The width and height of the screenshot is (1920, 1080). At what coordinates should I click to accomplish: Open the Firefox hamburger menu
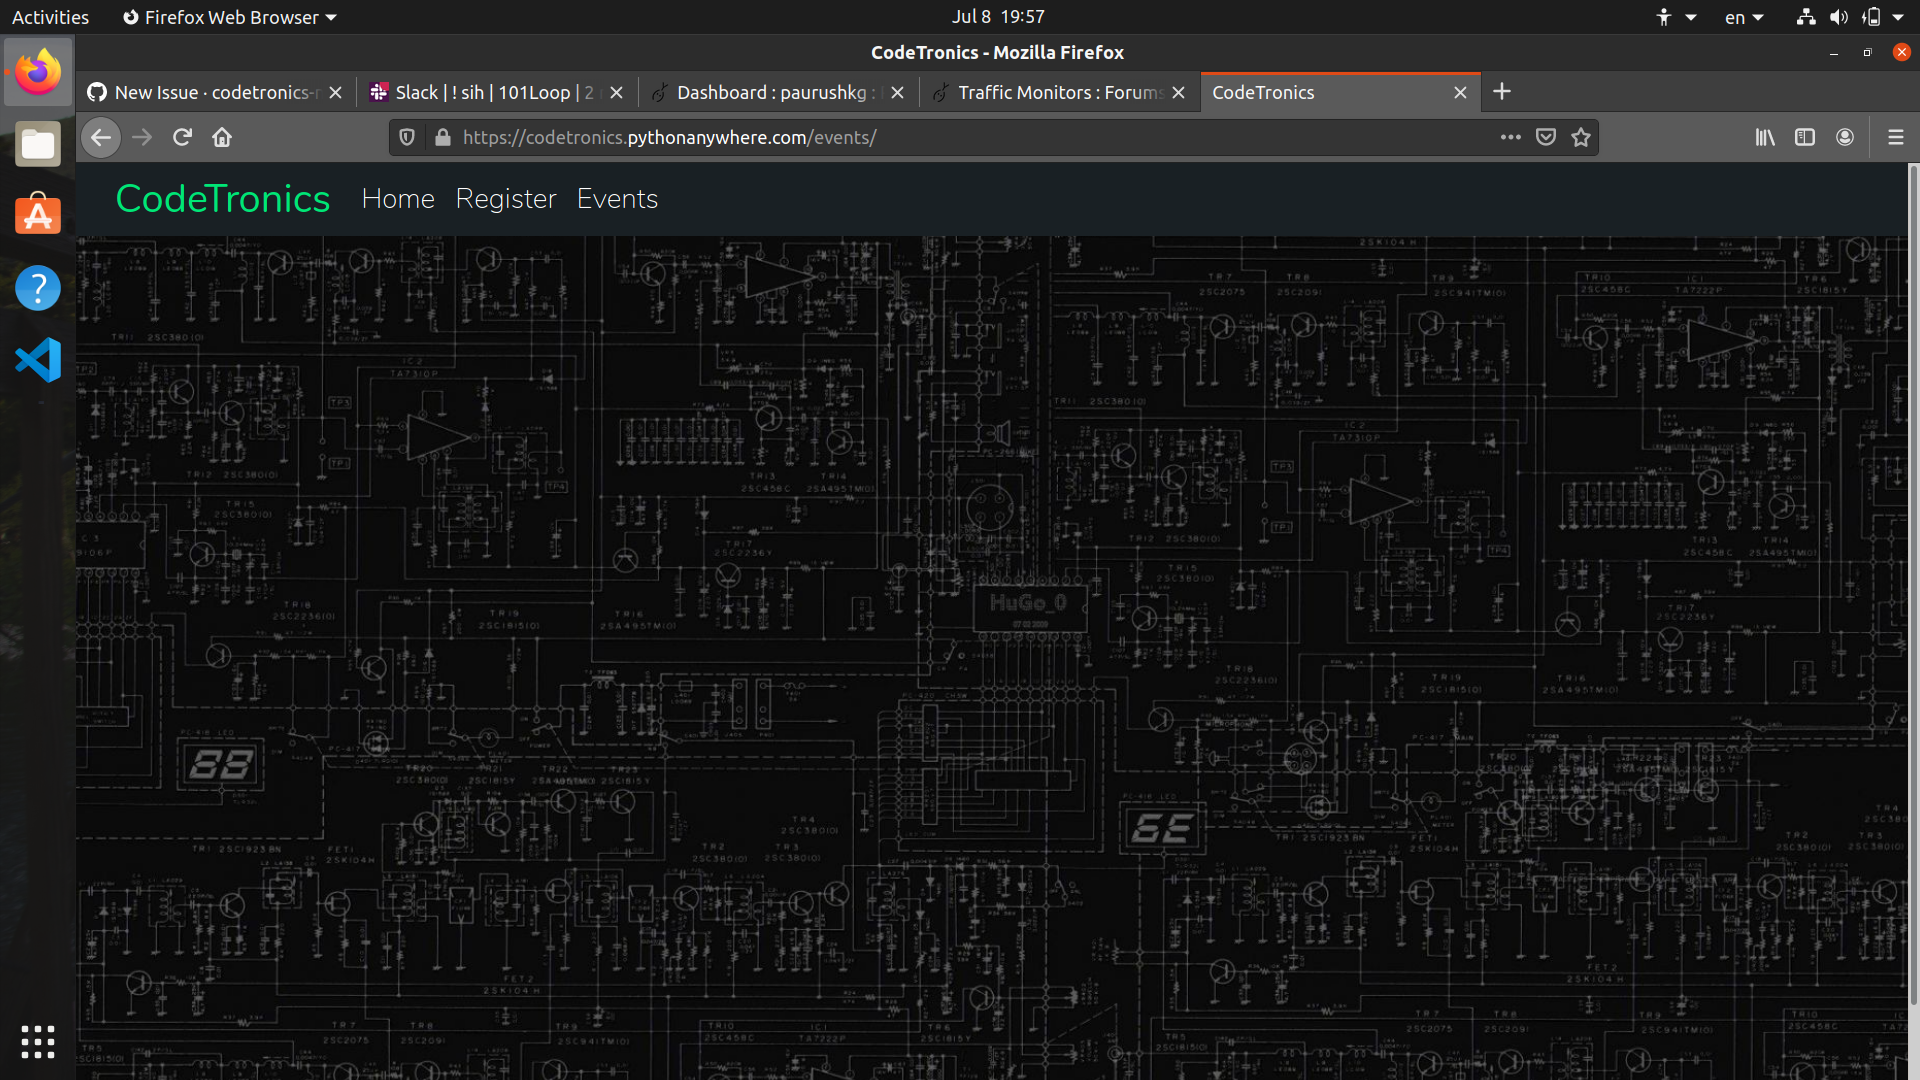(1895, 137)
